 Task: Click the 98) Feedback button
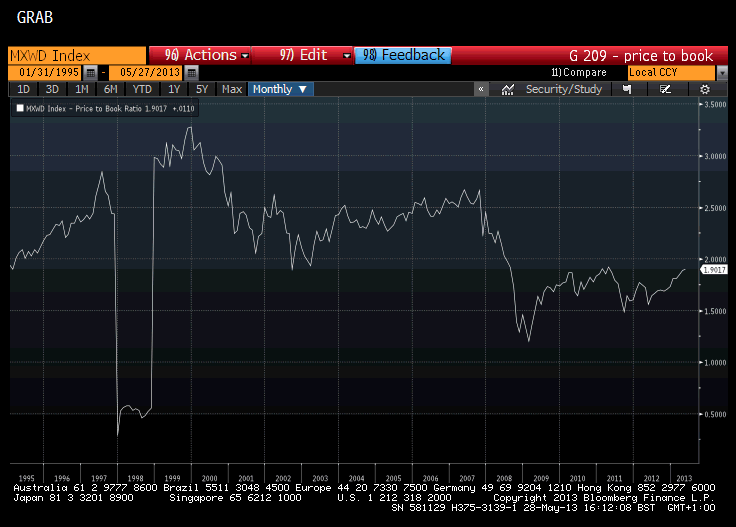tap(403, 55)
